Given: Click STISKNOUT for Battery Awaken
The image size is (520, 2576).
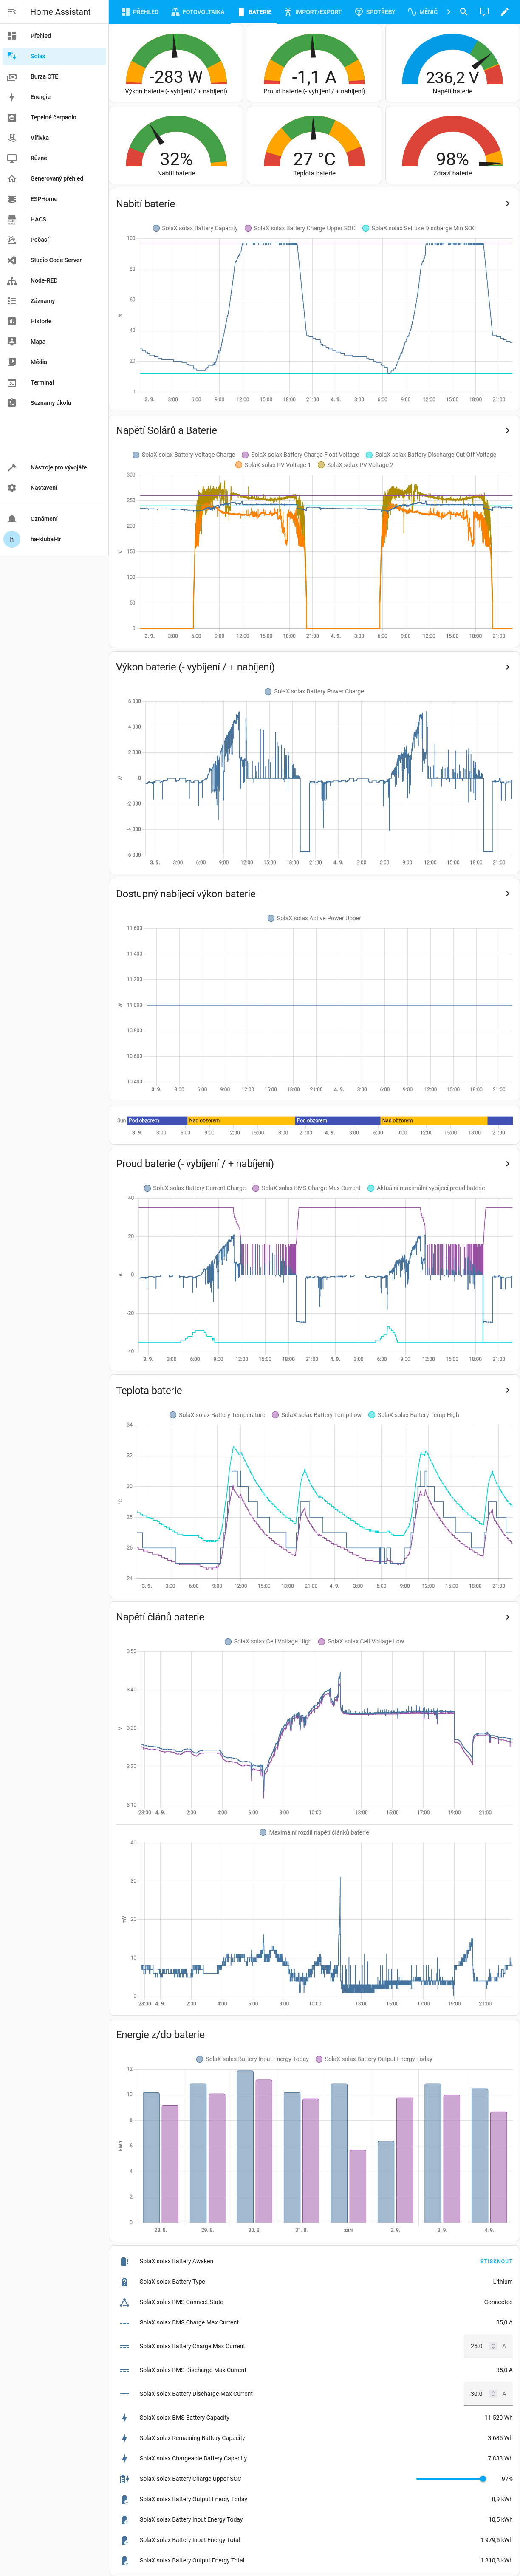Looking at the screenshot, I should point(496,2261).
